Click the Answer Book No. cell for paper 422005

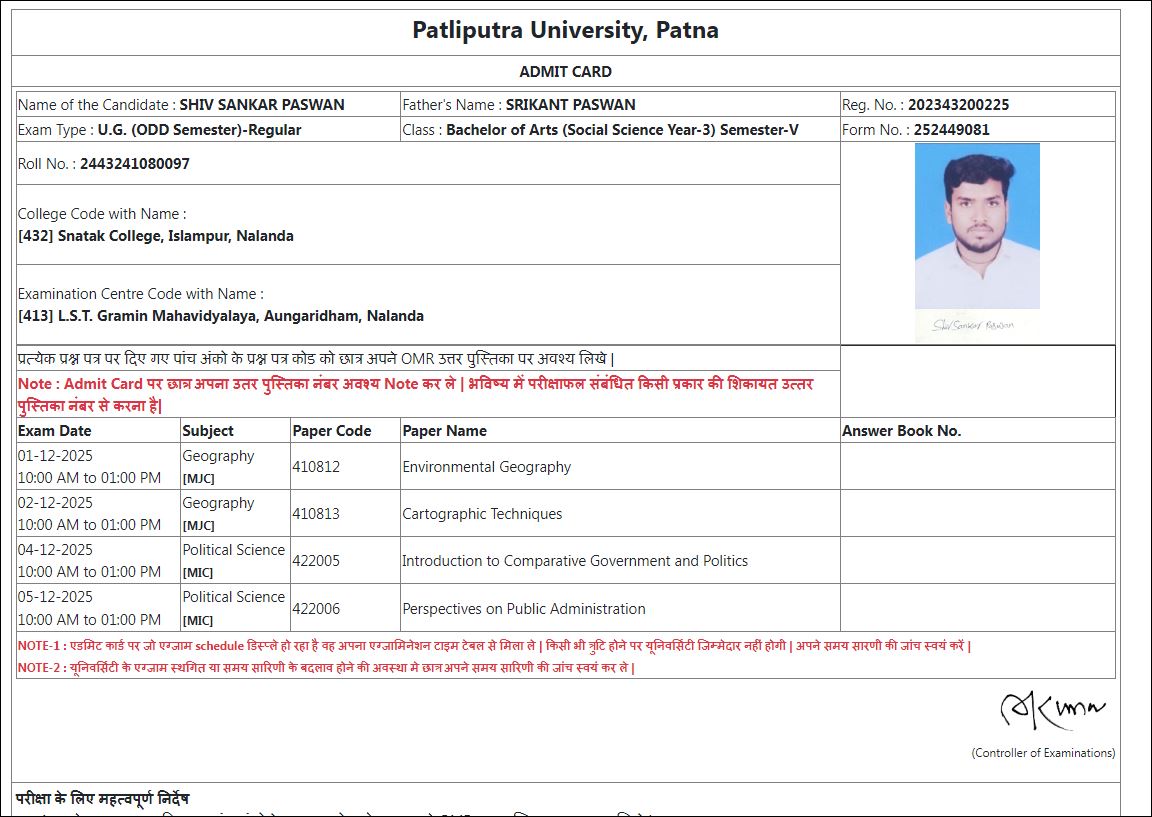pos(977,560)
